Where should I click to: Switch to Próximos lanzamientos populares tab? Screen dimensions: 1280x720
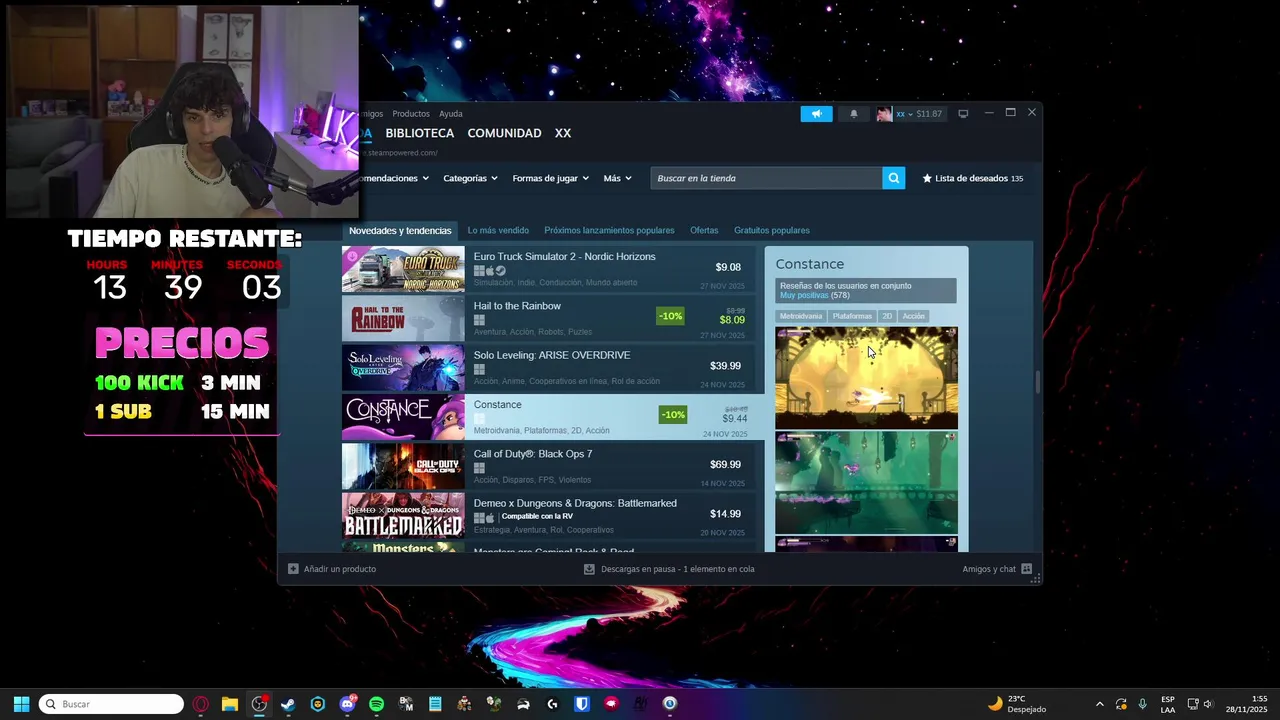click(x=609, y=231)
